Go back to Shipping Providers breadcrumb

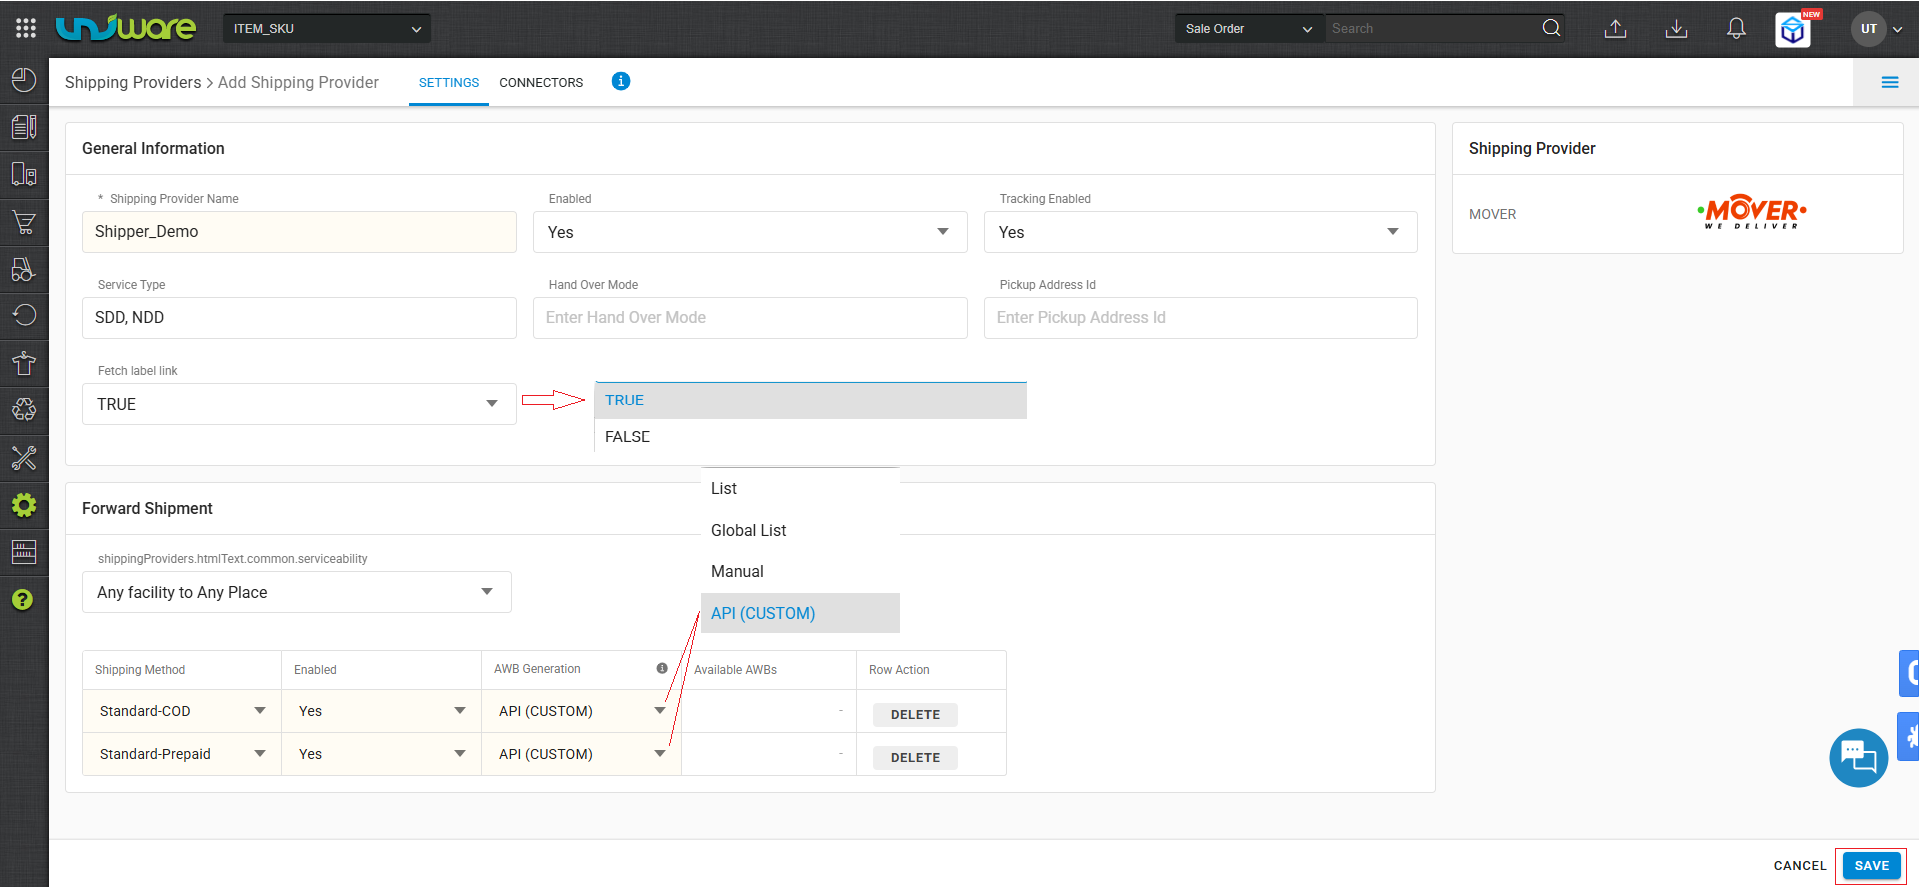click(x=133, y=82)
